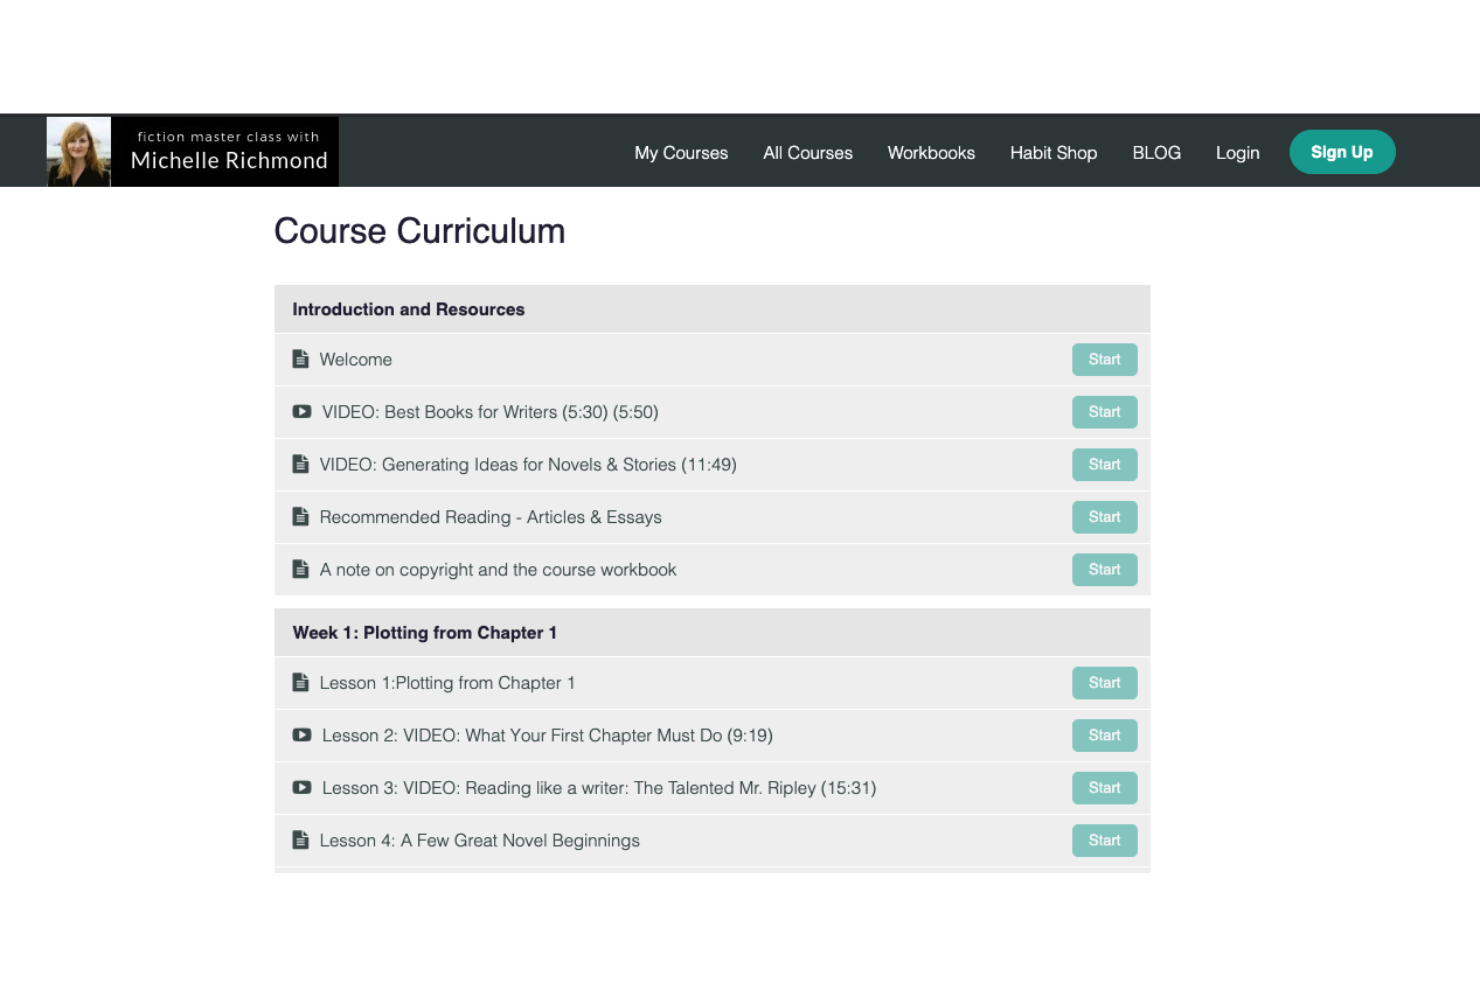Navigate to All Courses

pos(807,152)
